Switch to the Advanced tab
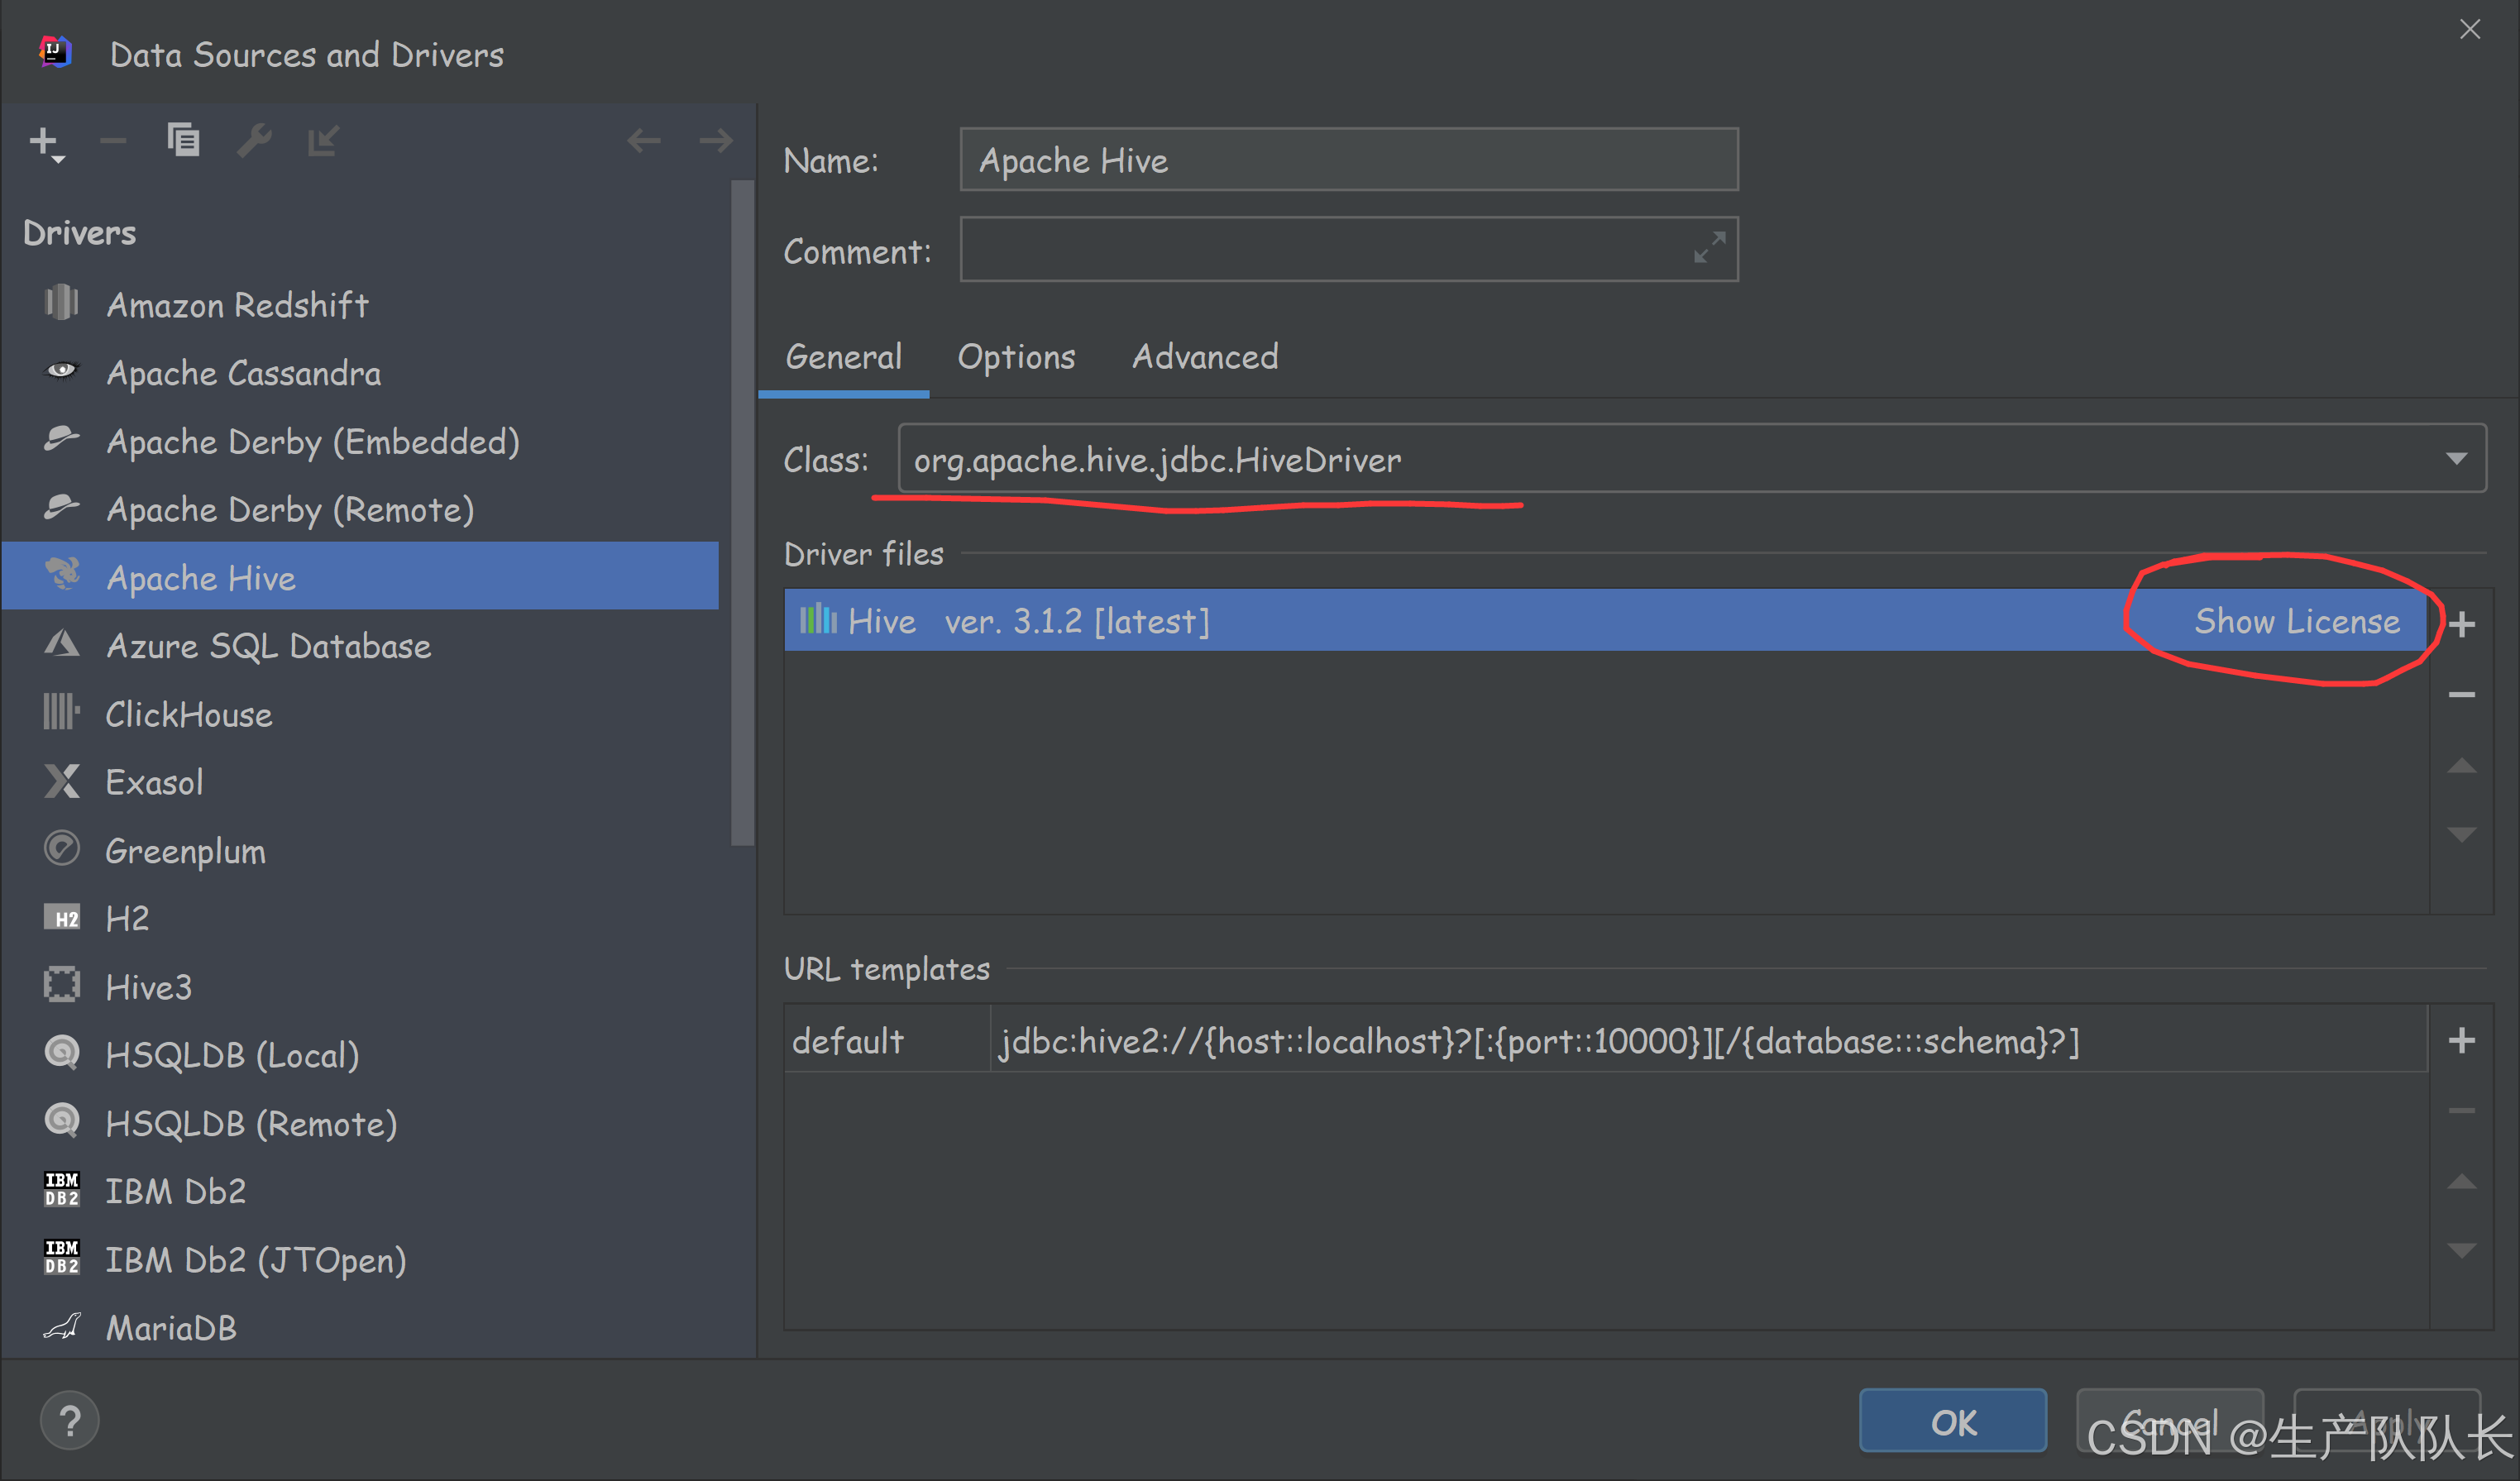 coord(1205,357)
